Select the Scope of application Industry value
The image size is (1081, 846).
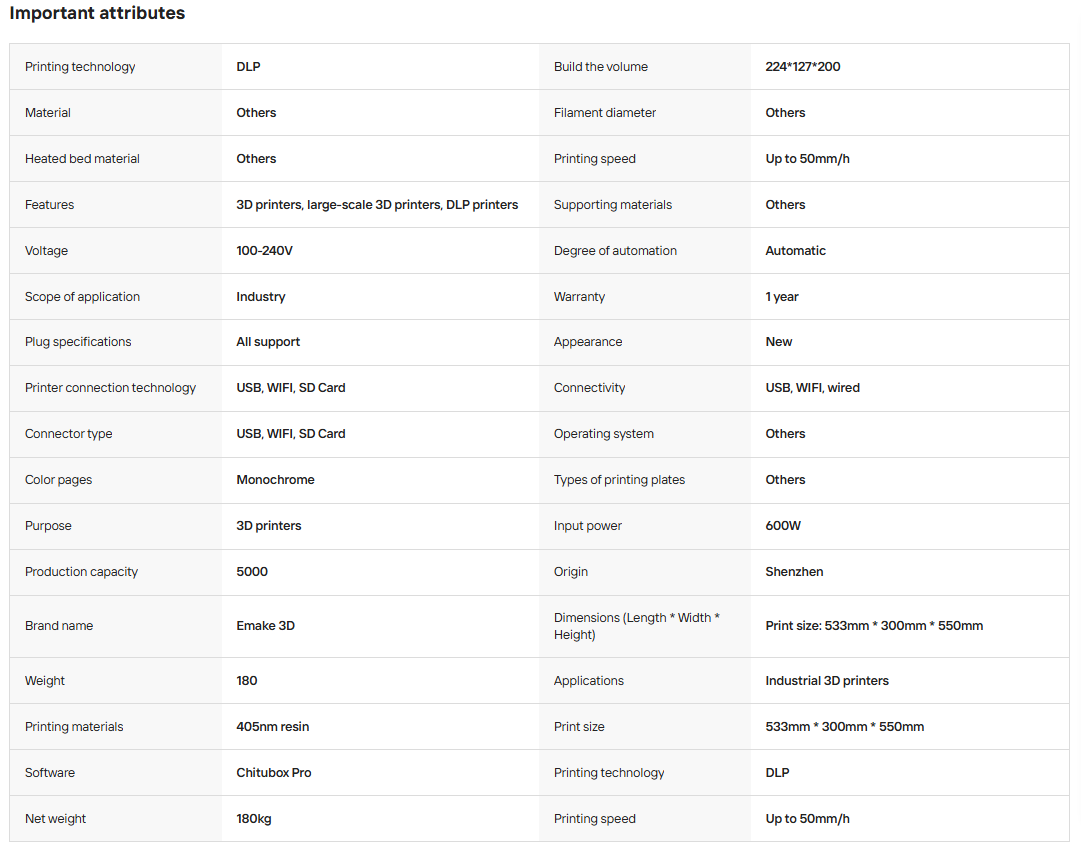[261, 297]
